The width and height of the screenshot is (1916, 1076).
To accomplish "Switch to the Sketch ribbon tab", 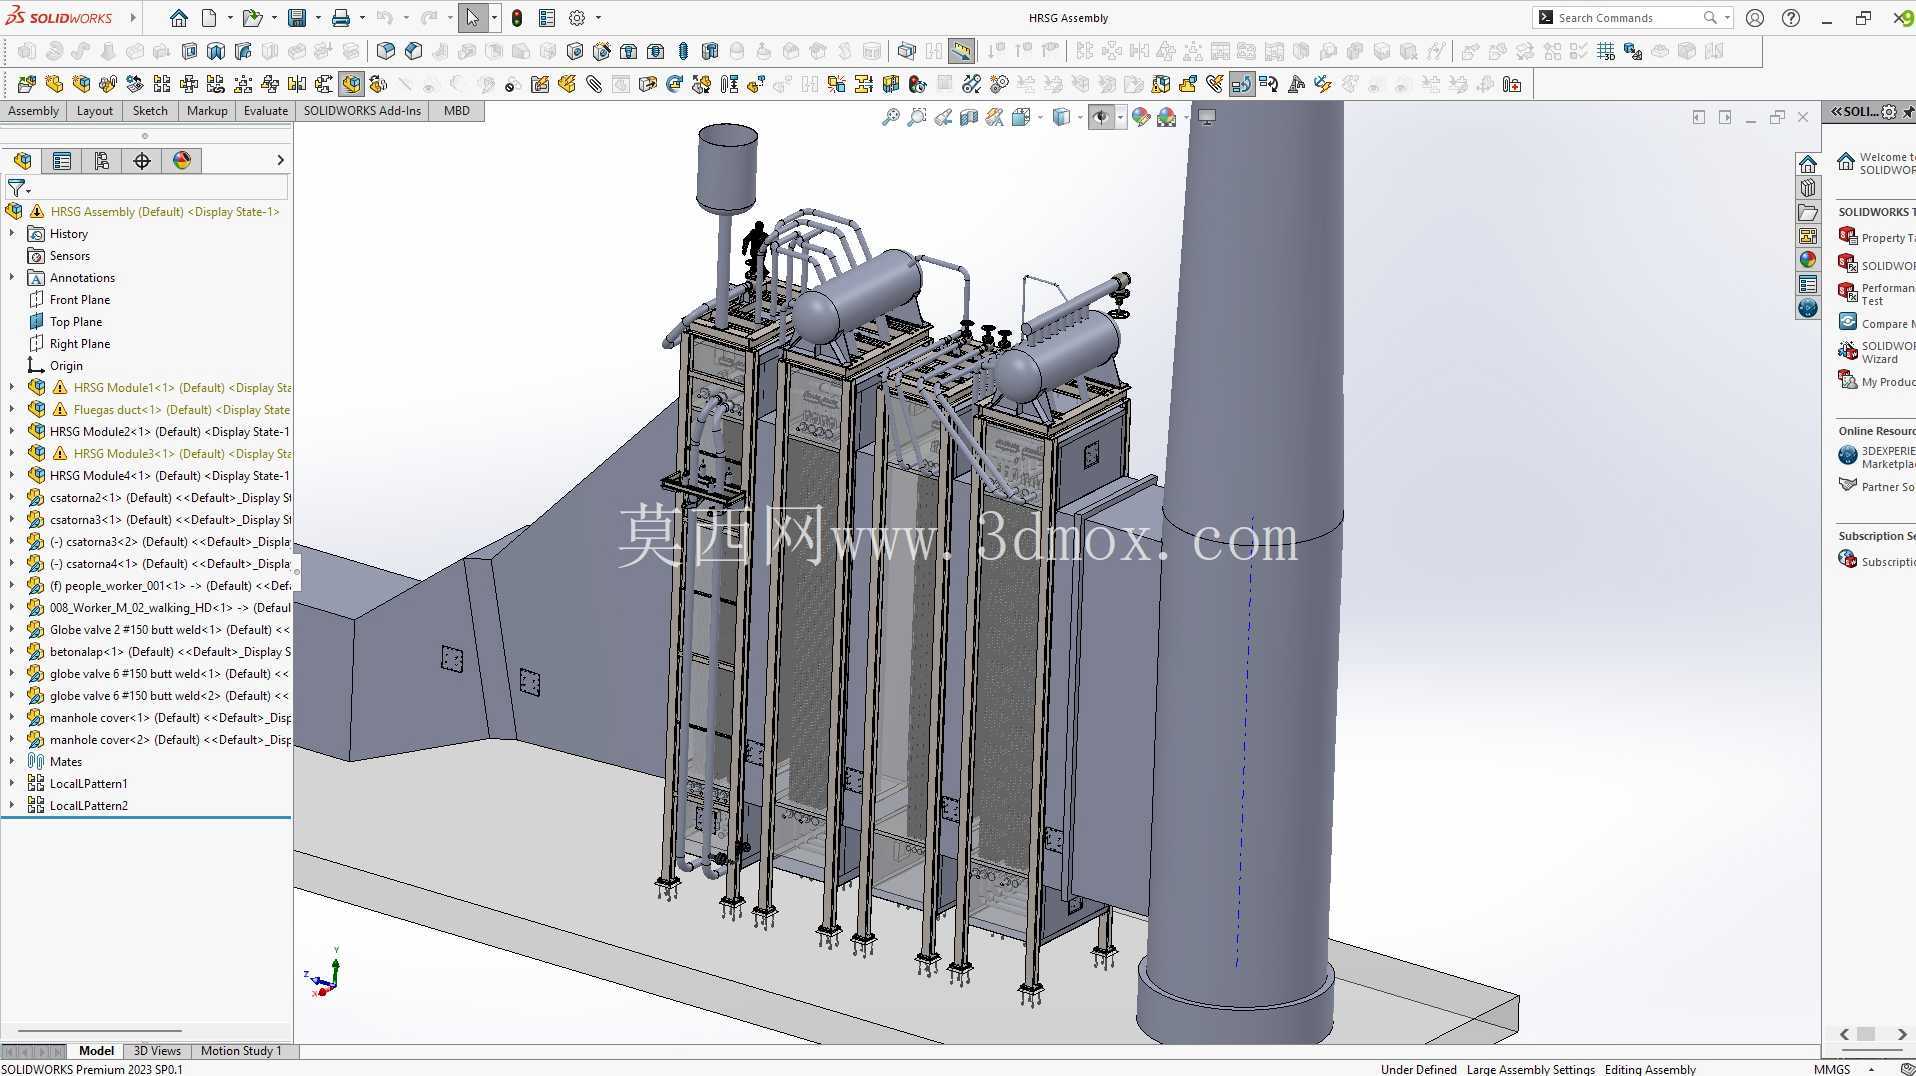I will pyautogui.click(x=150, y=111).
